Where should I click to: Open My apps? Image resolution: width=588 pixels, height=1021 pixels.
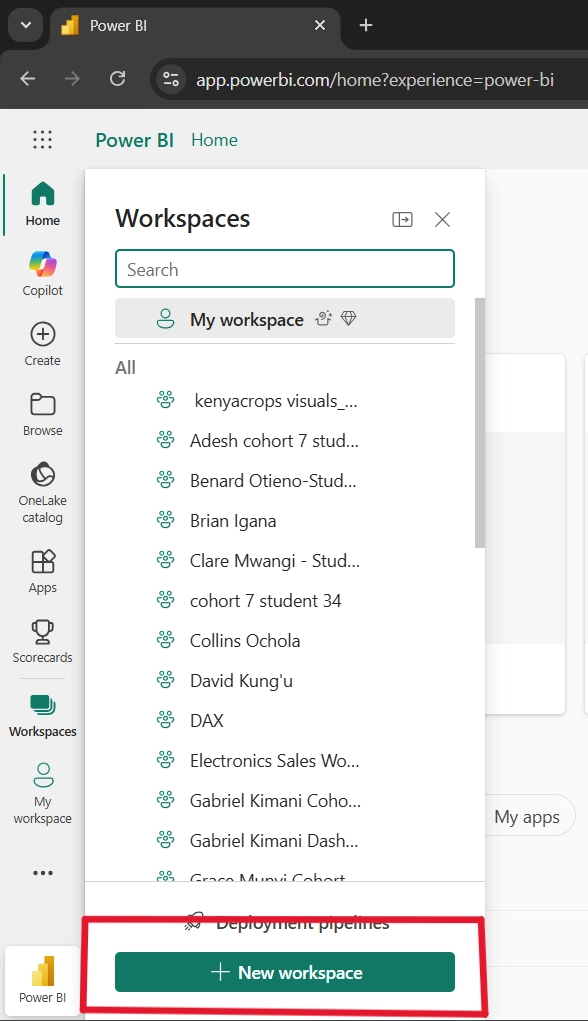coord(528,816)
